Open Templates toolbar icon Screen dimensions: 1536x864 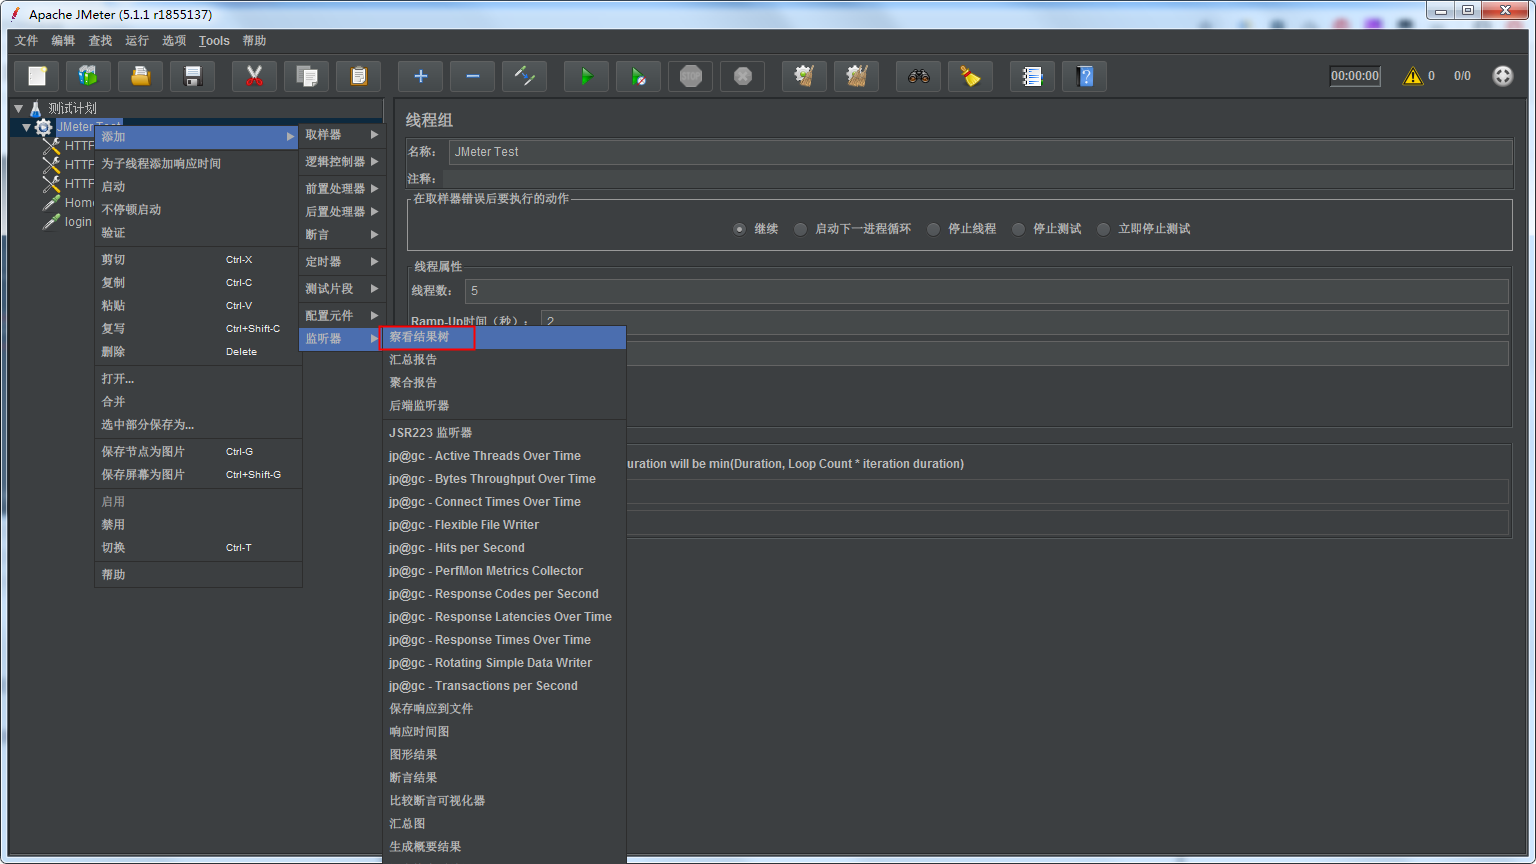click(89, 76)
